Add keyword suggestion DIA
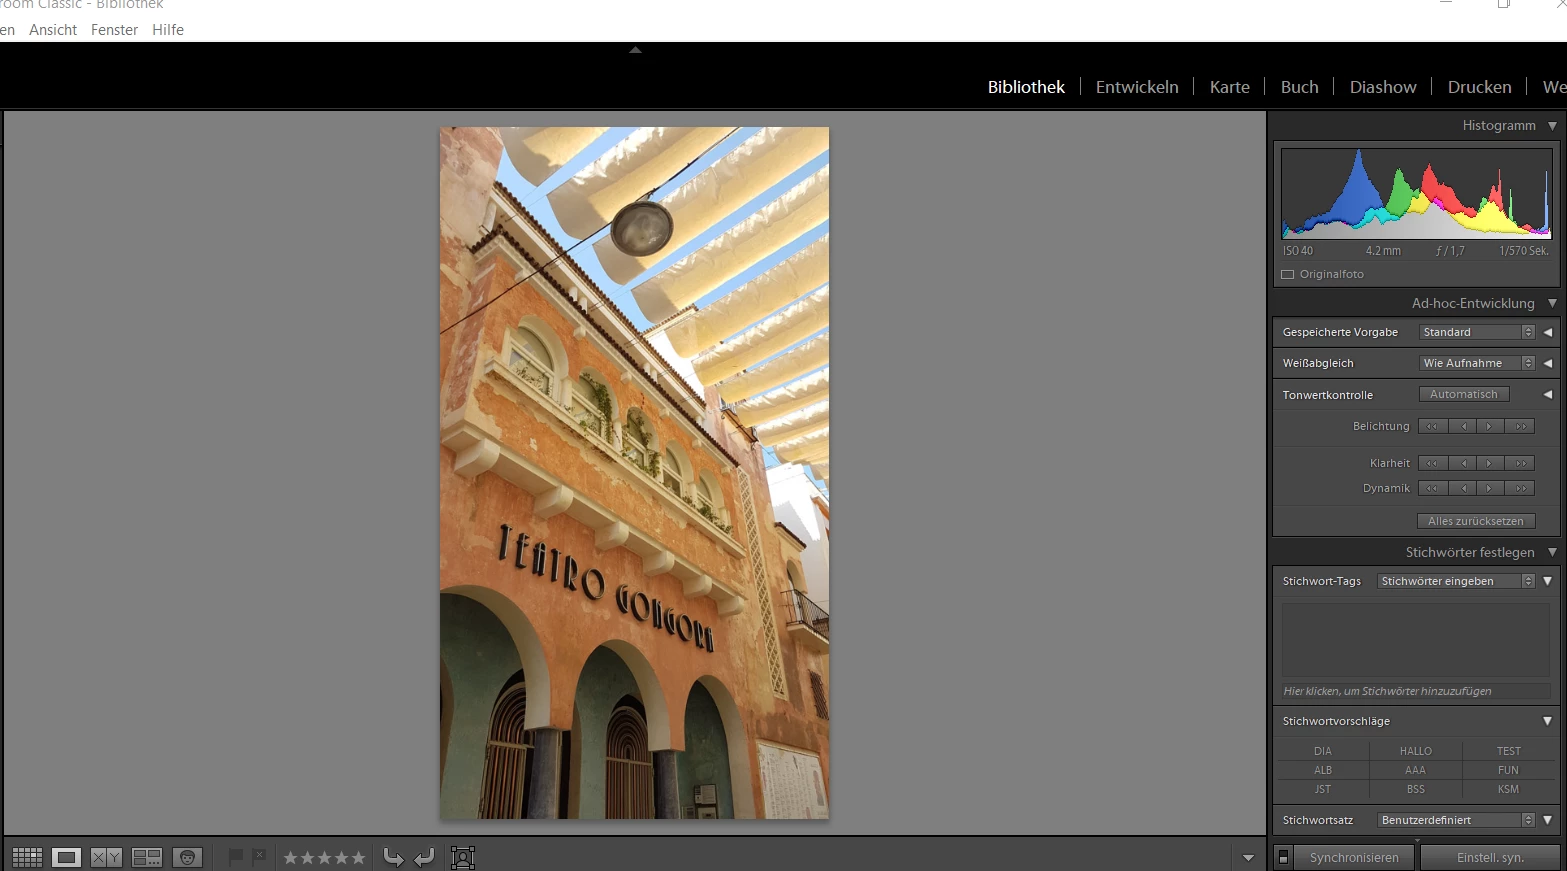 pyautogui.click(x=1323, y=751)
